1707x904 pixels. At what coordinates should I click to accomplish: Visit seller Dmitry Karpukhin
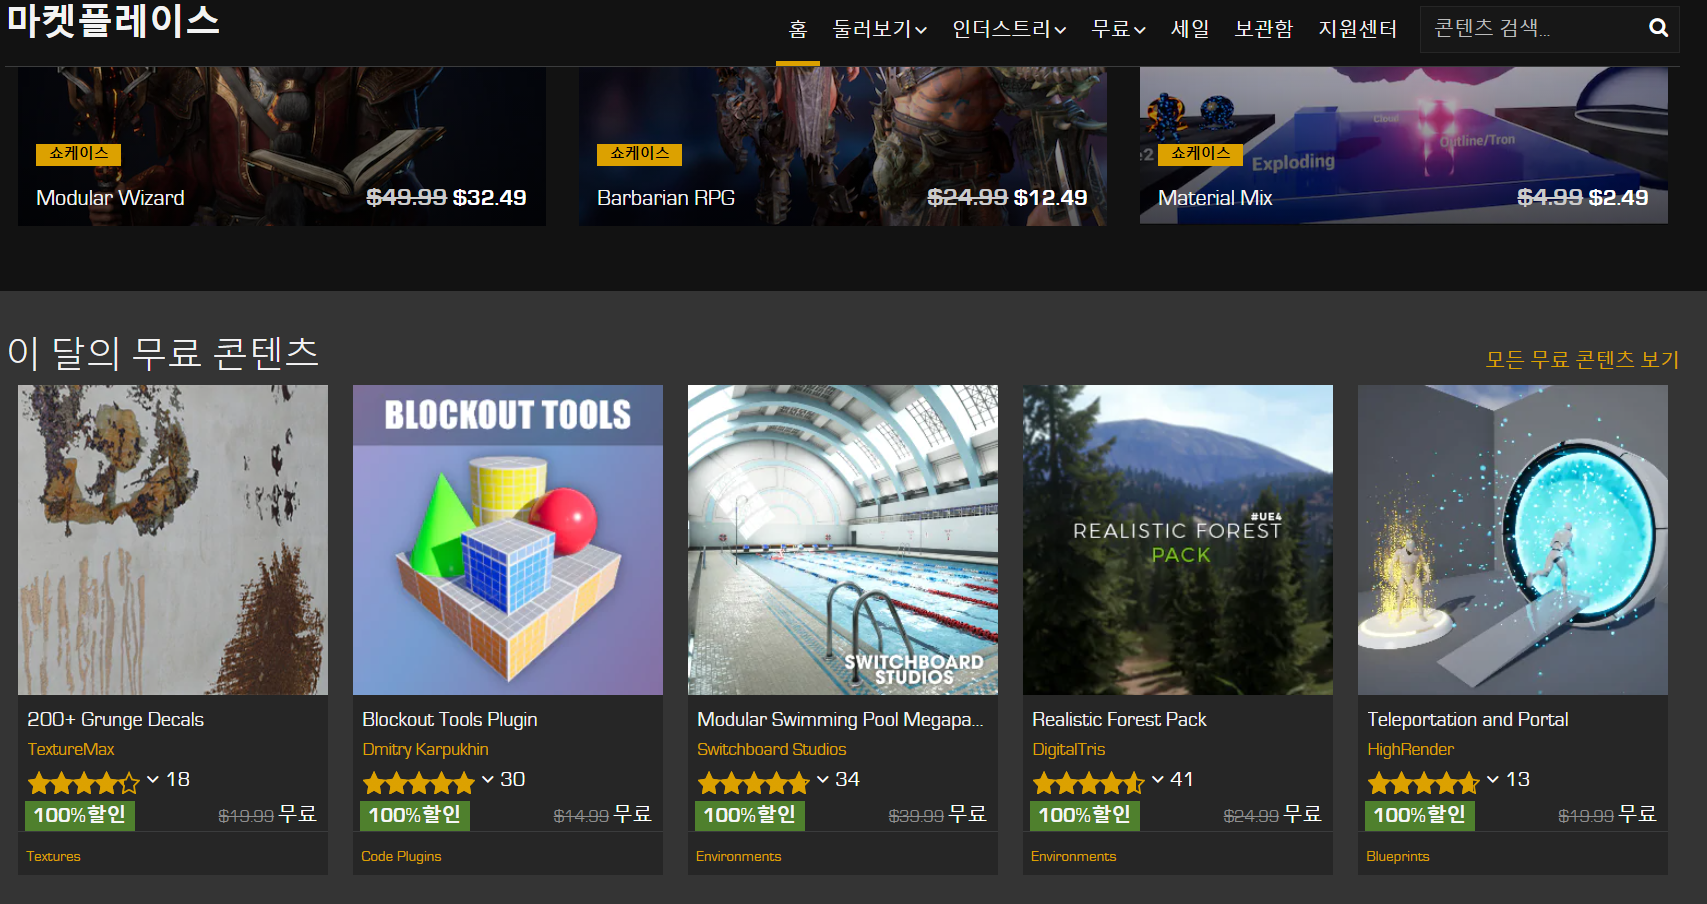point(425,749)
